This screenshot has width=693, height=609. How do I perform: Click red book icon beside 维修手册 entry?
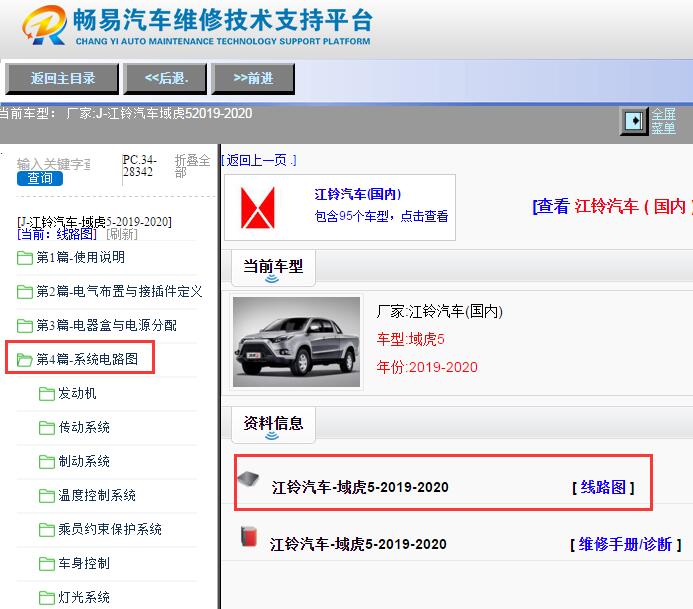[249, 537]
